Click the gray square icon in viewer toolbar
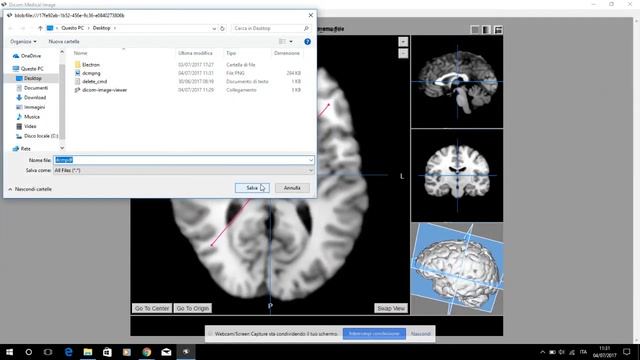Viewport: 640px width, 360px height. point(475,30)
